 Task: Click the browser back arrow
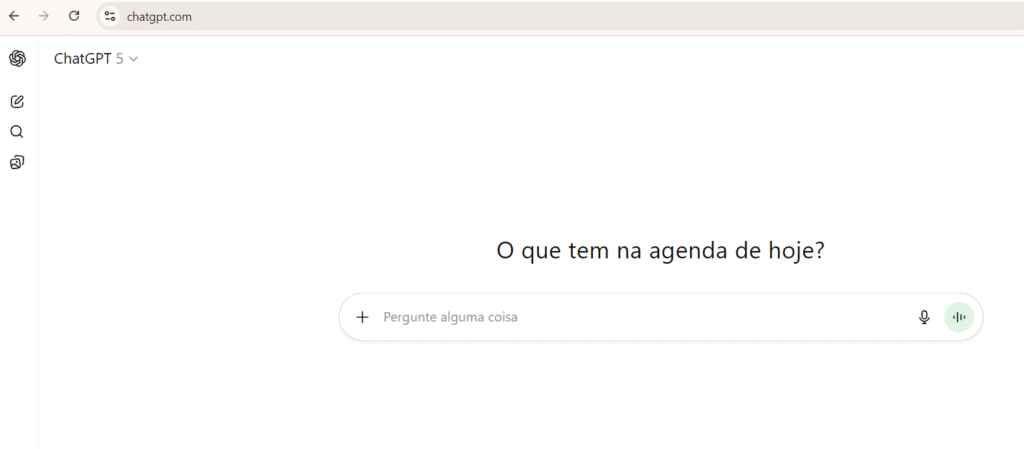click(14, 16)
